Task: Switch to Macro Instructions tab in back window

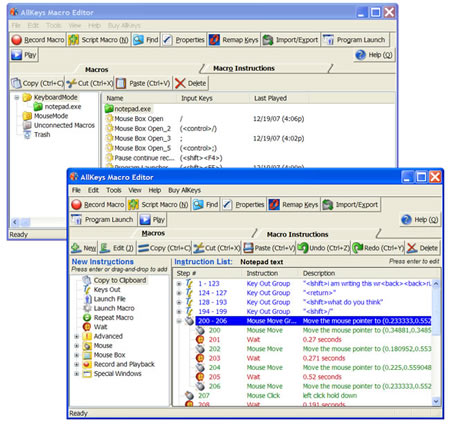Action: coord(244,68)
